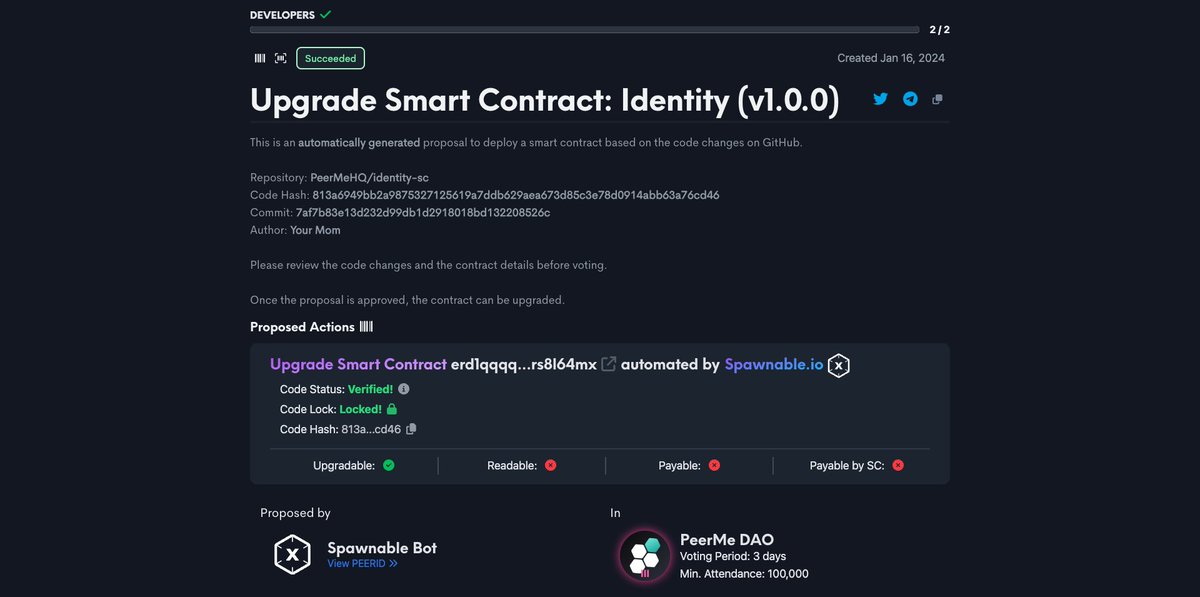Click the lock icon beside Locked status

click(391, 409)
